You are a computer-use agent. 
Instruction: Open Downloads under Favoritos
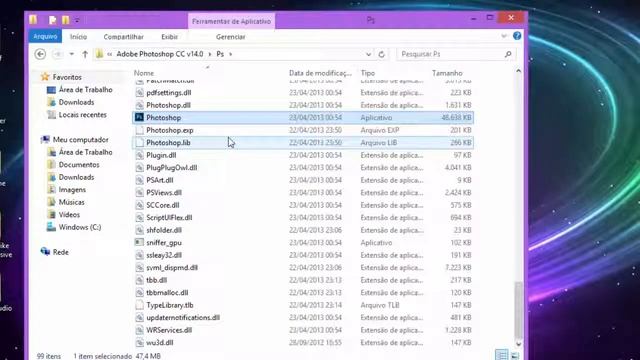click(x=76, y=102)
